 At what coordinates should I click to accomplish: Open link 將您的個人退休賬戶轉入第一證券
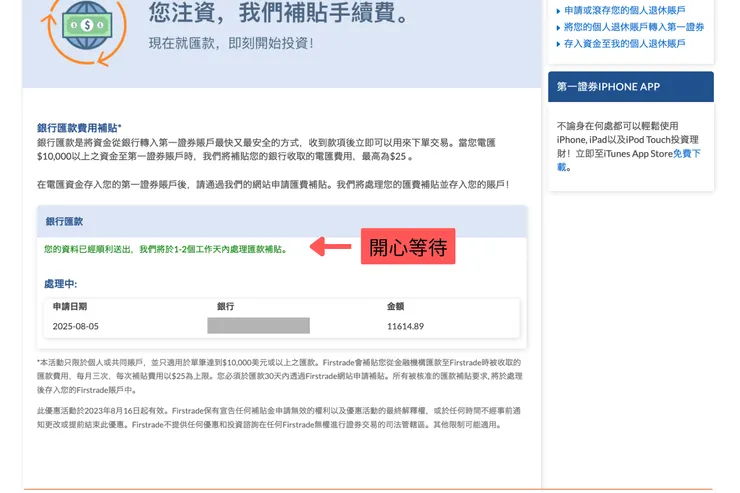pyautogui.click(x=634, y=27)
